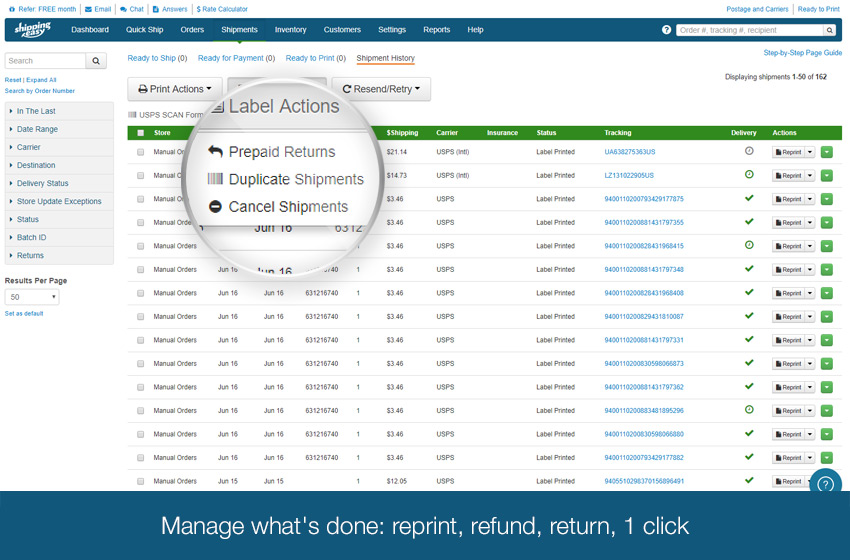Click the search magnifier button in sidebar
Screen dimensions: 850x560
click(x=96, y=61)
